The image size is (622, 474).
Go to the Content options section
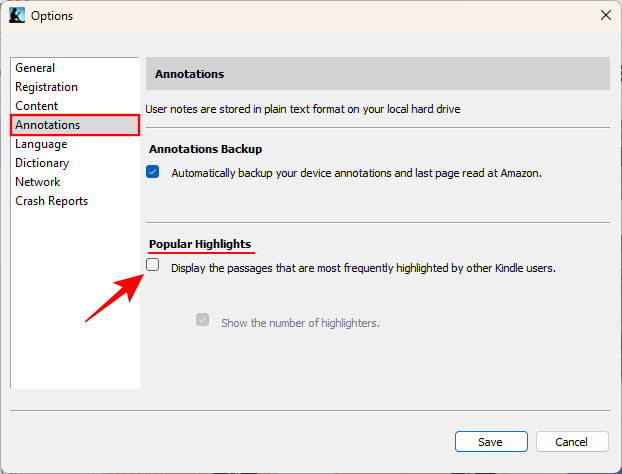[37, 106]
